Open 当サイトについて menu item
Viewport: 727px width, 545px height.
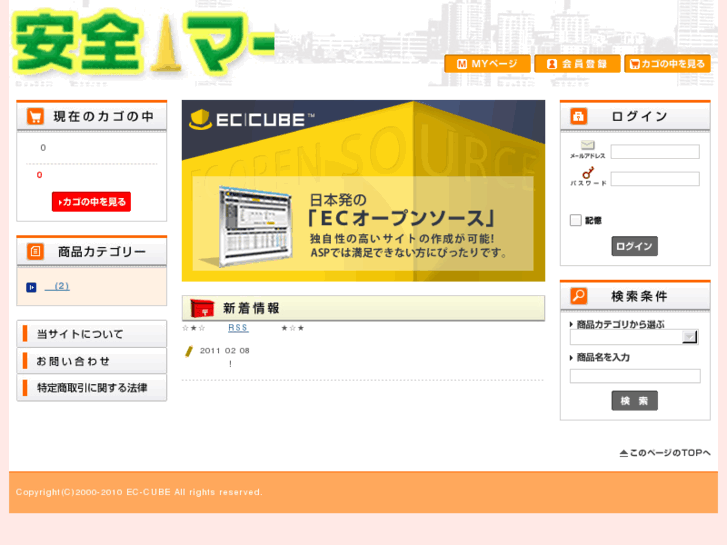click(91, 334)
